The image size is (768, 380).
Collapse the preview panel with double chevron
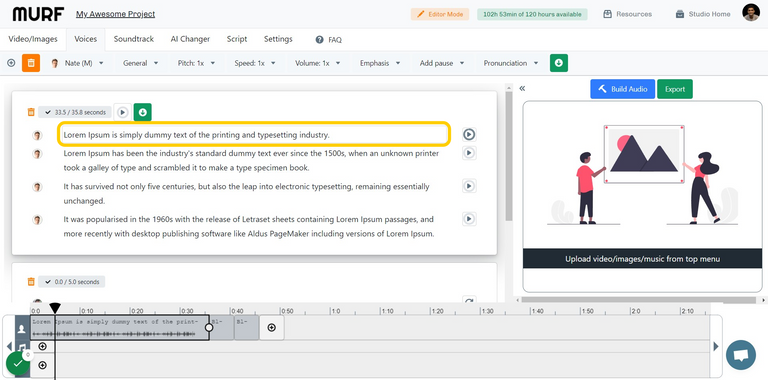pyautogui.click(x=522, y=89)
